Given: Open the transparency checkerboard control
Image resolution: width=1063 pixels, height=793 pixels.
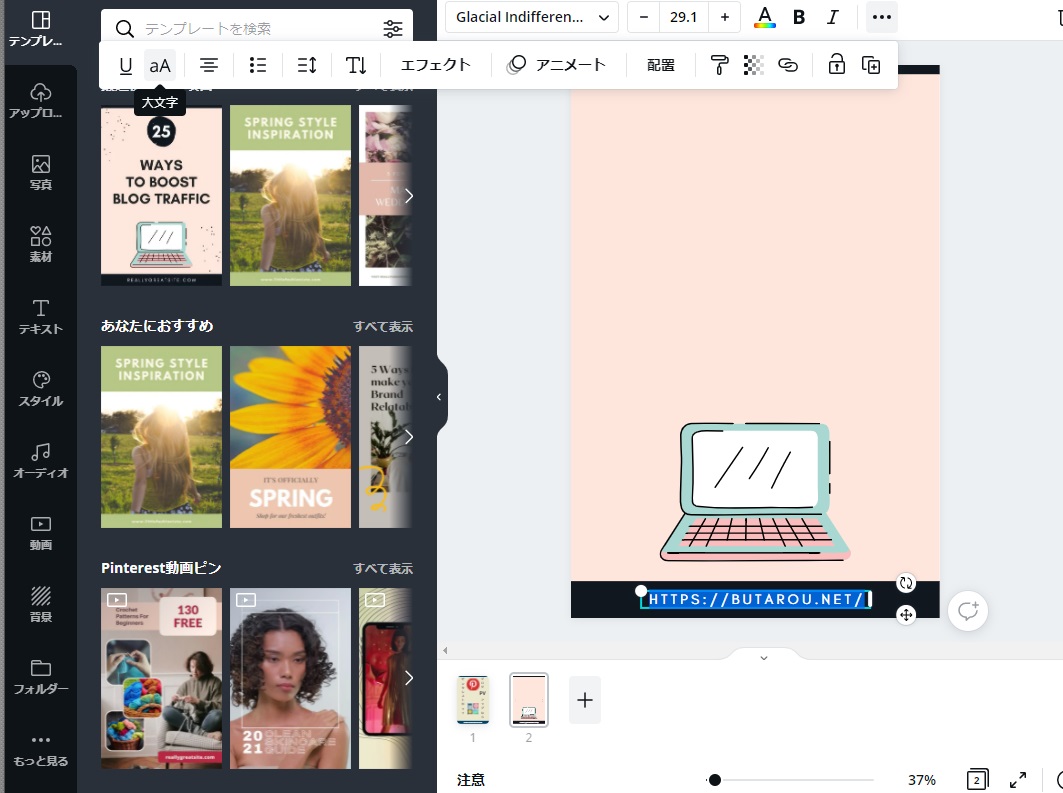Looking at the screenshot, I should (x=753, y=65).
